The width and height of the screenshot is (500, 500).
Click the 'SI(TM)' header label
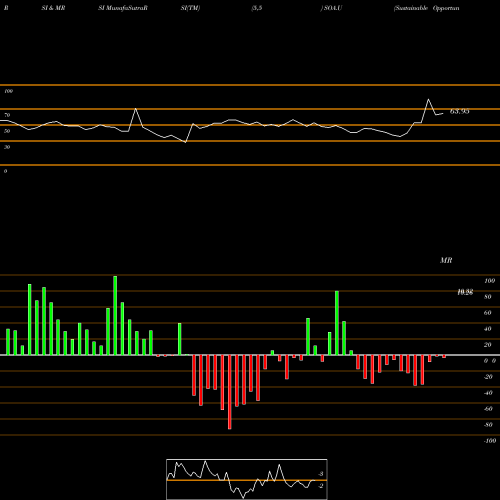(190, 8)
